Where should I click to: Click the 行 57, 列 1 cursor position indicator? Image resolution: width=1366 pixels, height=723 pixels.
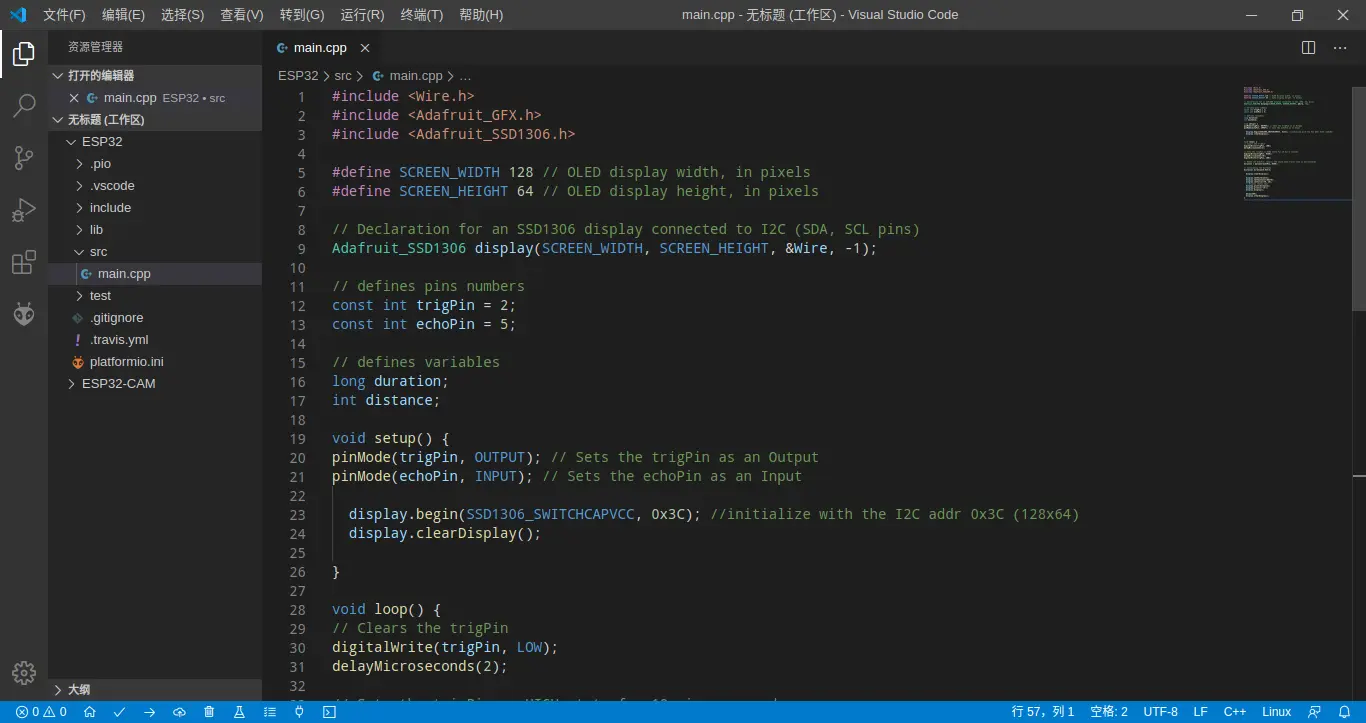point(1043,712)
